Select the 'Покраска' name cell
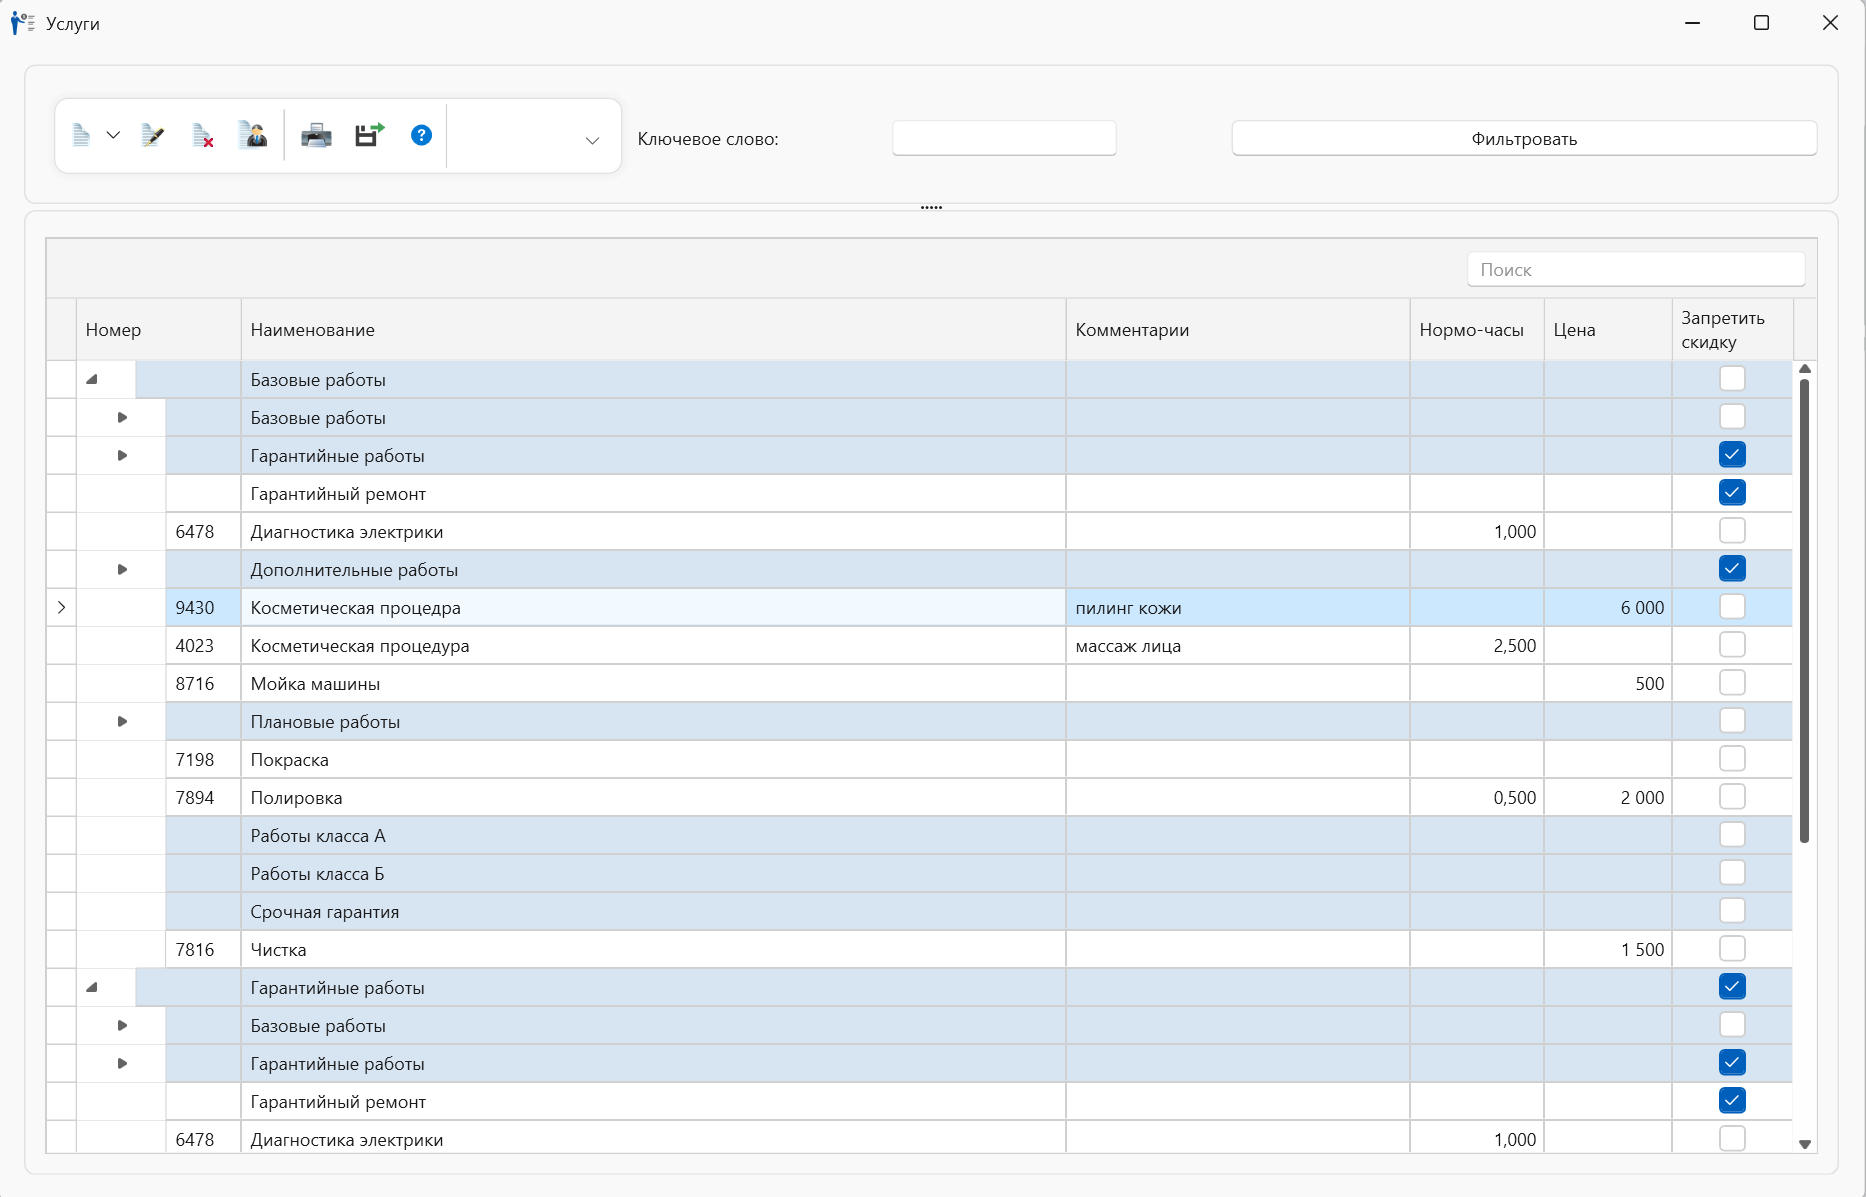Screen dimensions: 1866x1197 [x=654, y=759]
